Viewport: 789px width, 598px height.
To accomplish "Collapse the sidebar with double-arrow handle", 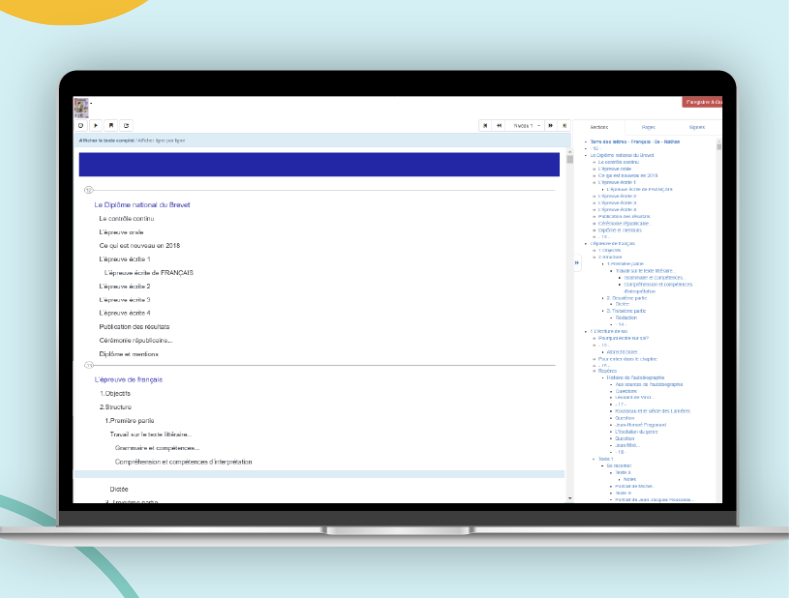I will coord(577,263).
